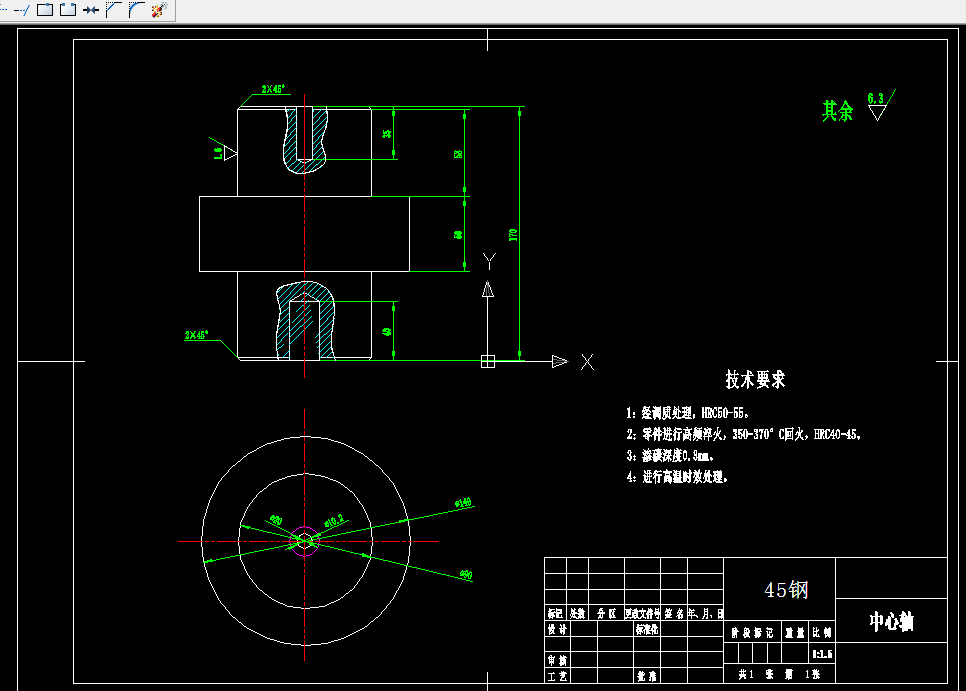Select the 170 overall length dimension
Screen dimensions: 966x691
point(513,235)
